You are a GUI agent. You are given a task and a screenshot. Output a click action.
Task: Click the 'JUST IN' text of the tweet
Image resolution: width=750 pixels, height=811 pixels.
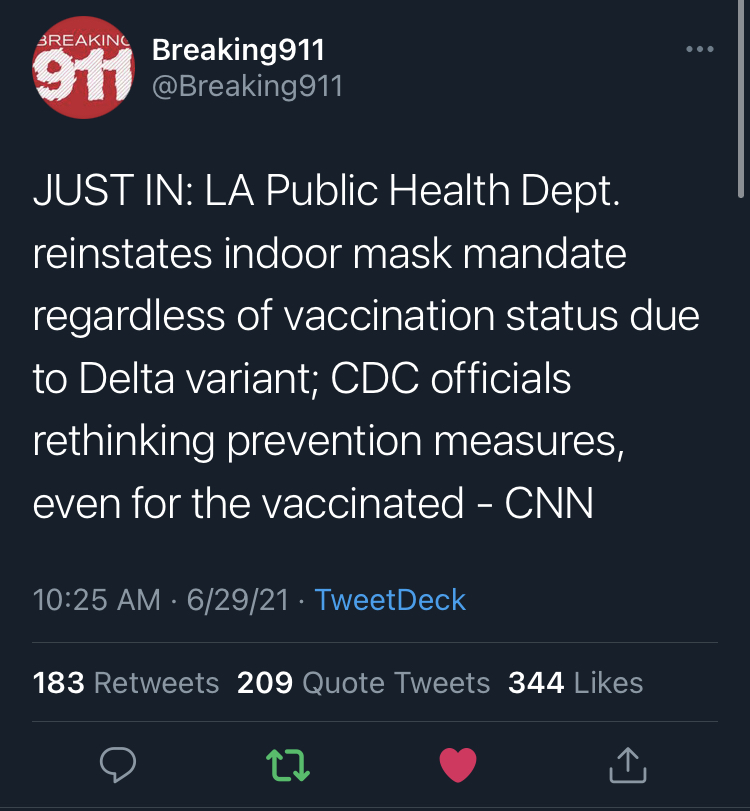[x=108, y=191]
